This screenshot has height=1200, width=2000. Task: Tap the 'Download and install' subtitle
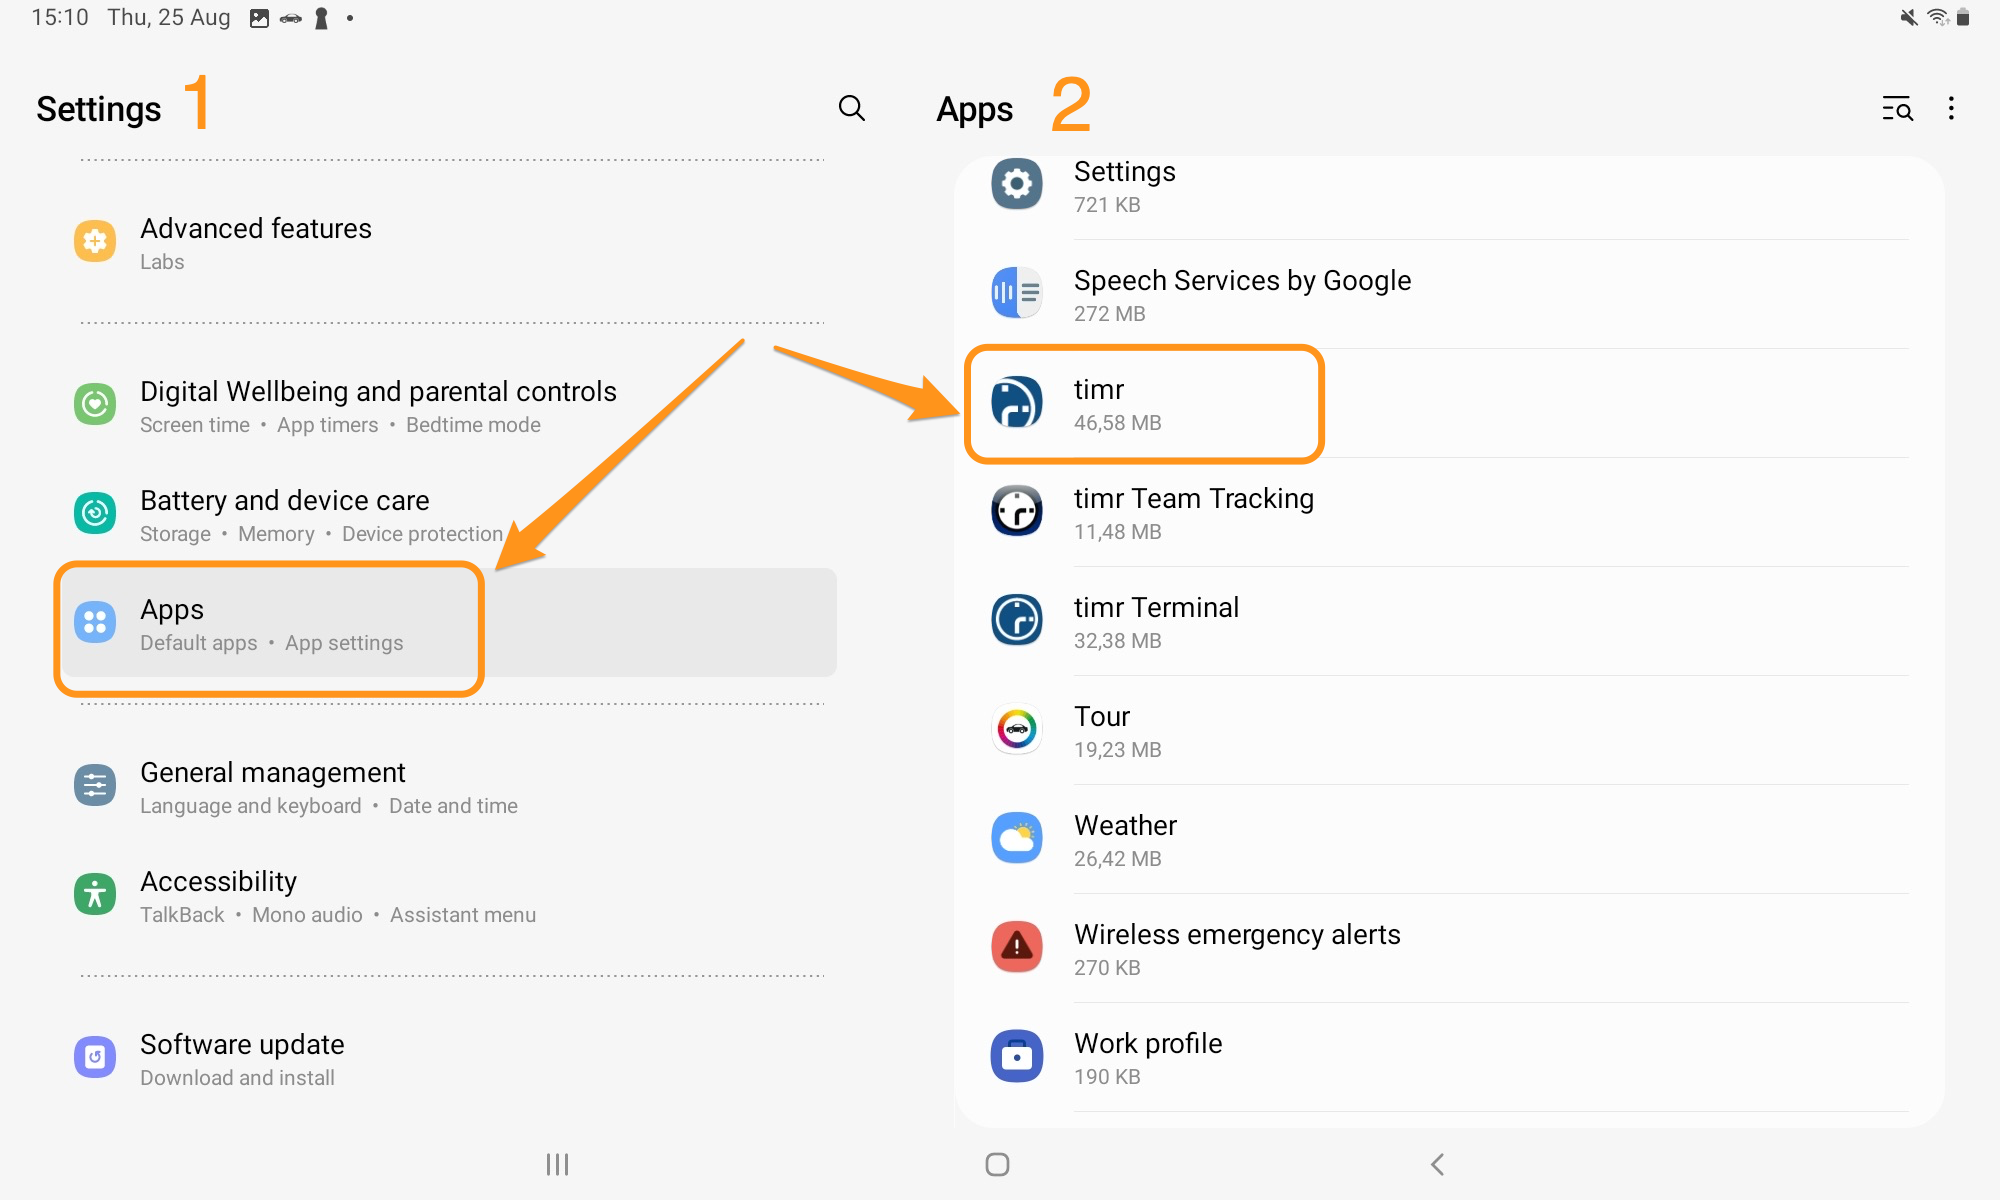tap(237, 1078)
